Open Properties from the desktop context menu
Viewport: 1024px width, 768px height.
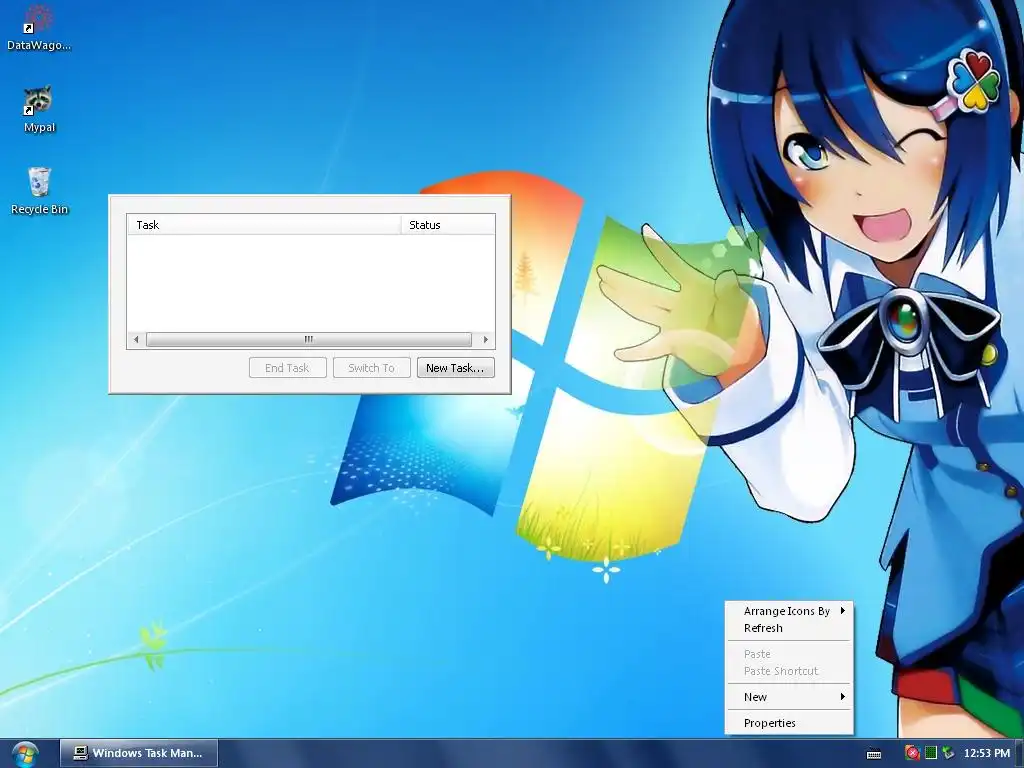point(789,723)
